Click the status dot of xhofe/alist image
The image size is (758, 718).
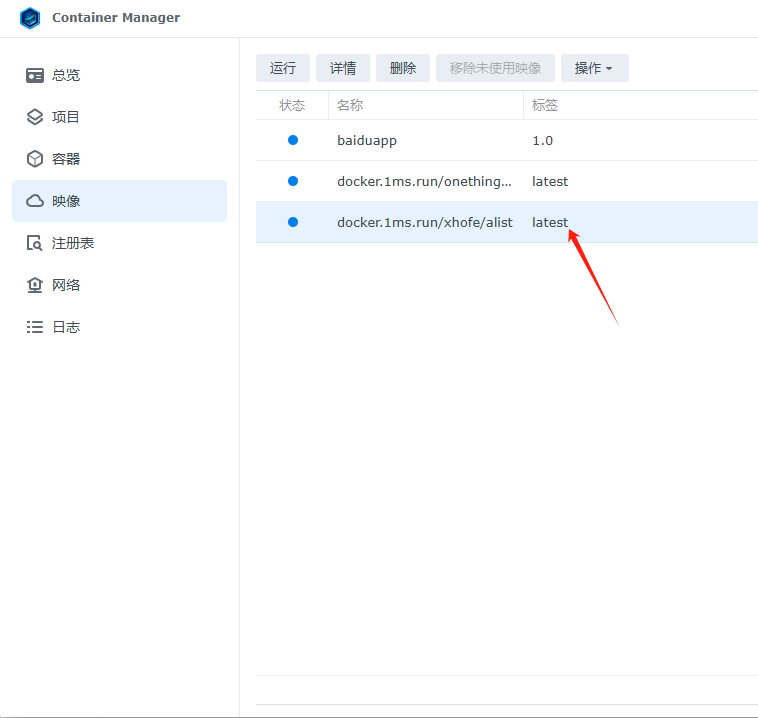point(293,222)
